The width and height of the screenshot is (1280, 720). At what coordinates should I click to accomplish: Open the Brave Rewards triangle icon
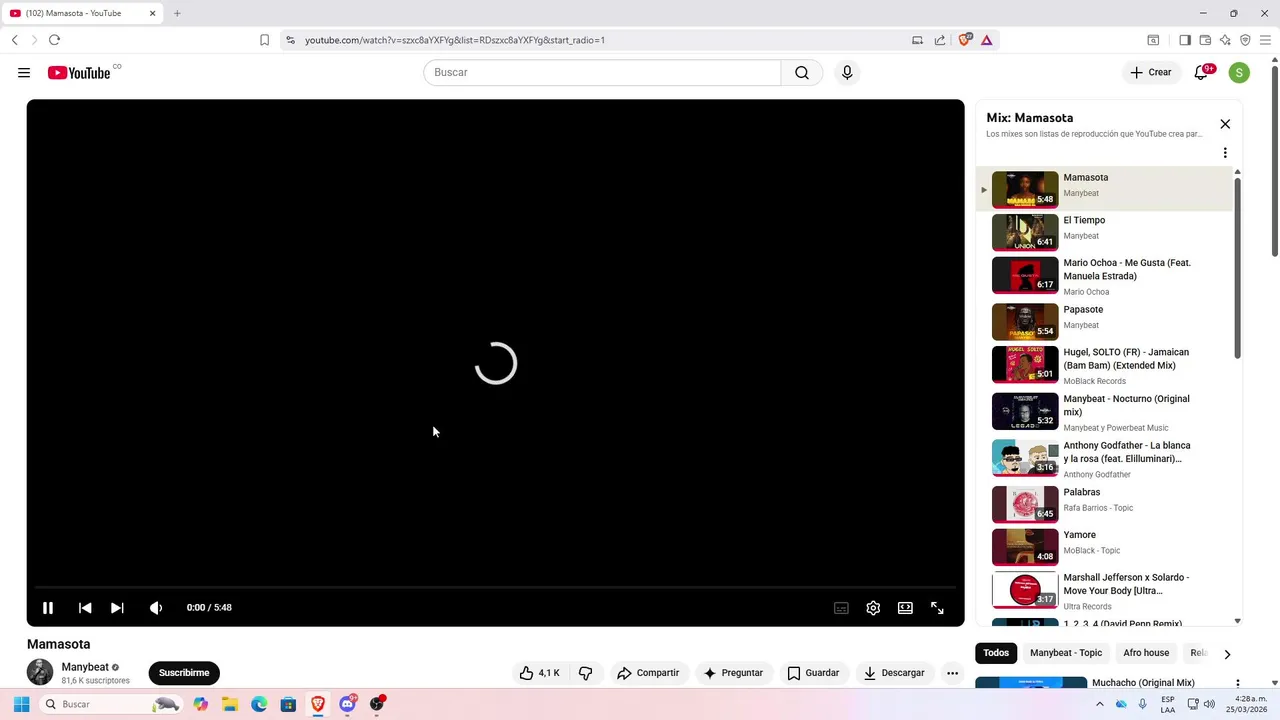click(x=986, y=40)
